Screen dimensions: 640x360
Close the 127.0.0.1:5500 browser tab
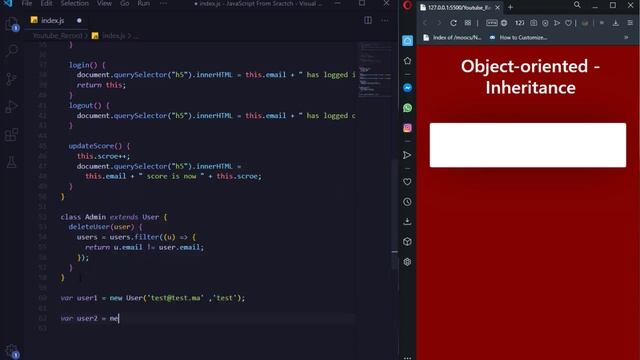click(x=497, y=7)
